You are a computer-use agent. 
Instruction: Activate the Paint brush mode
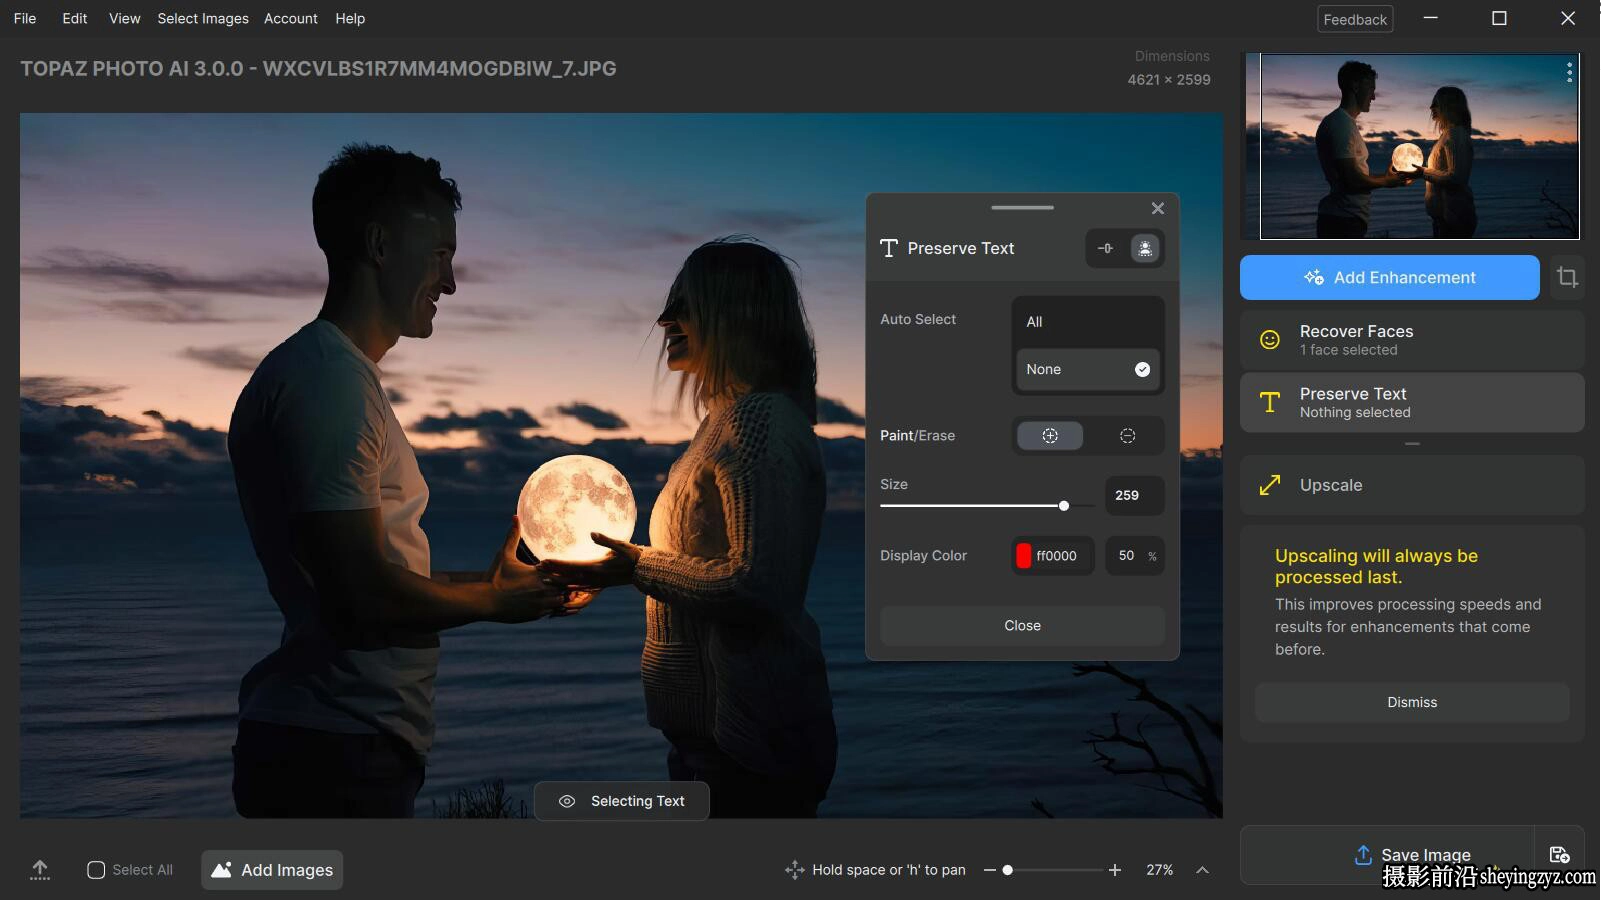click(1049, 436)
